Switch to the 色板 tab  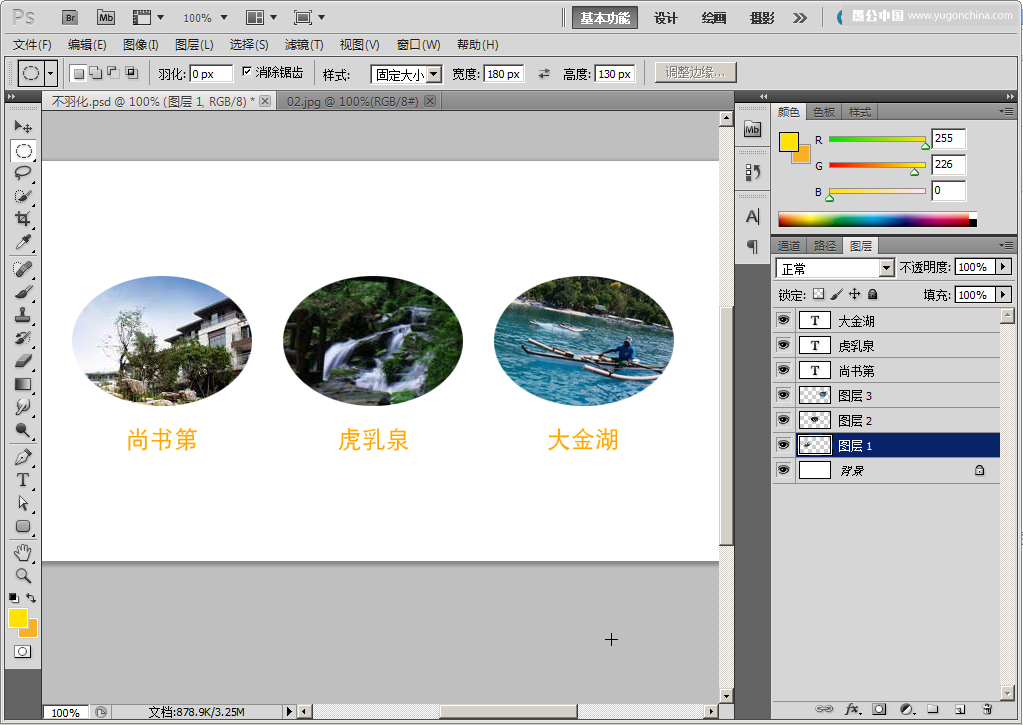tap(824, 112)
